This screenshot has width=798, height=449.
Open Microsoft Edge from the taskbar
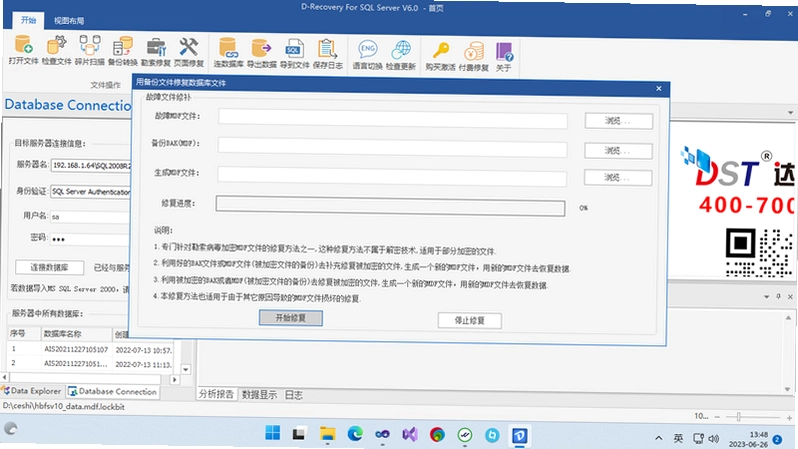click(355, 434)
